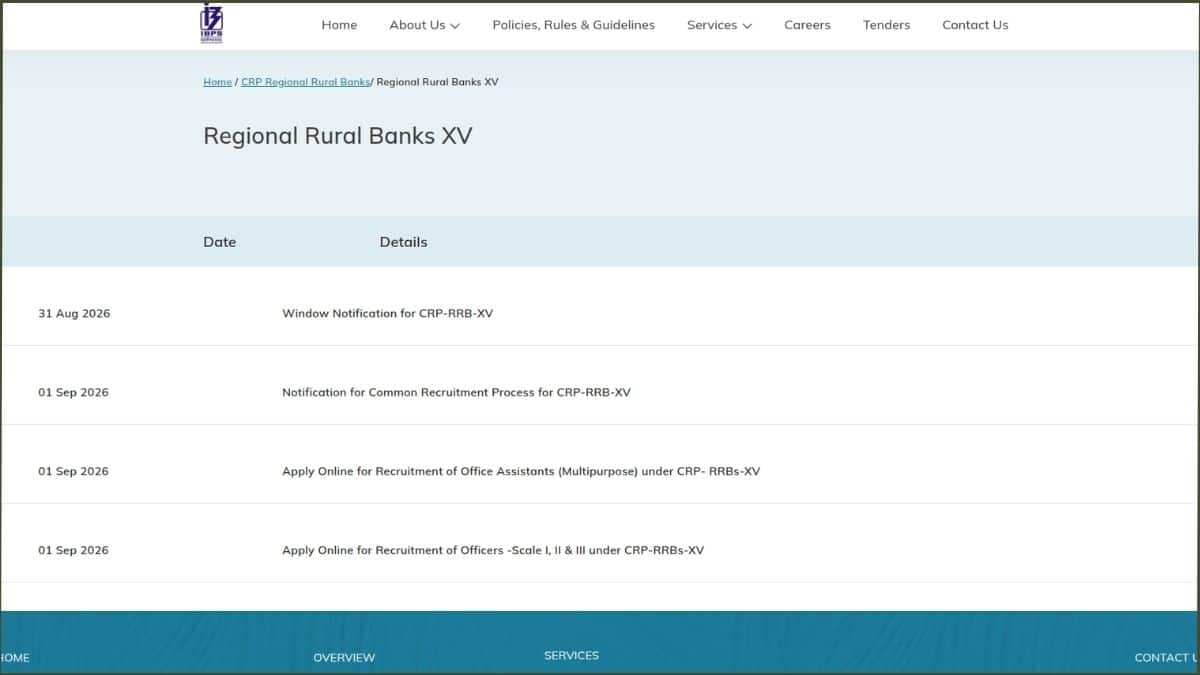Image resolution: width=1200 pixels, height=675 pixels.
Task: Open the Home menu item
Action: click(x=339, y=25)
